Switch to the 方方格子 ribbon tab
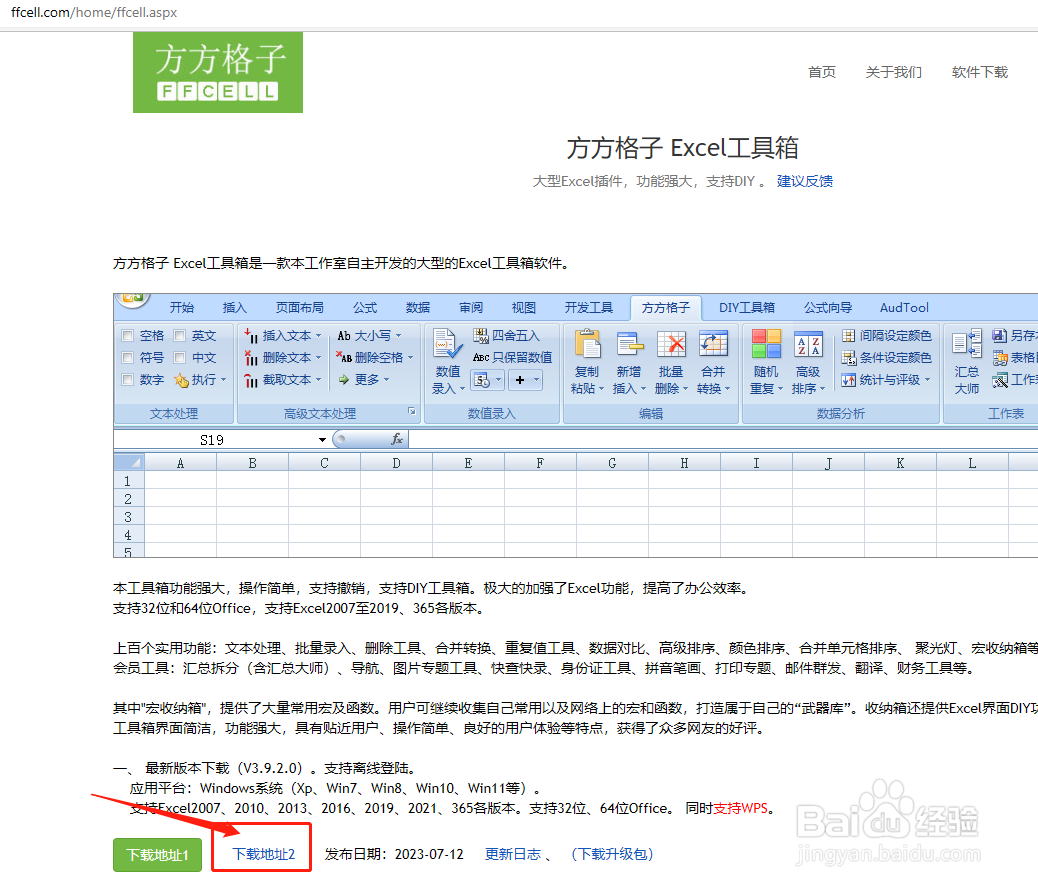 pyautogui.click(x=665, y=308)
